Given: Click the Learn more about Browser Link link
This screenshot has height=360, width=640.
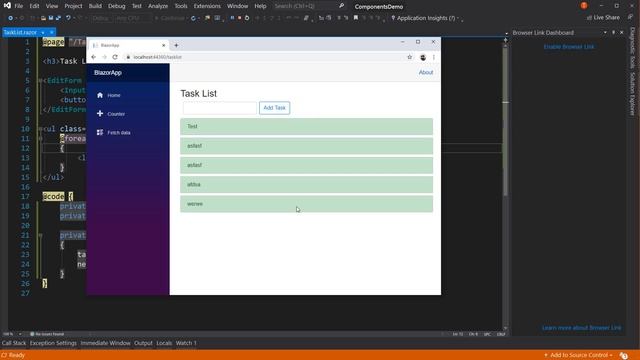Looking at the screenshot, I should pos(582,328).
